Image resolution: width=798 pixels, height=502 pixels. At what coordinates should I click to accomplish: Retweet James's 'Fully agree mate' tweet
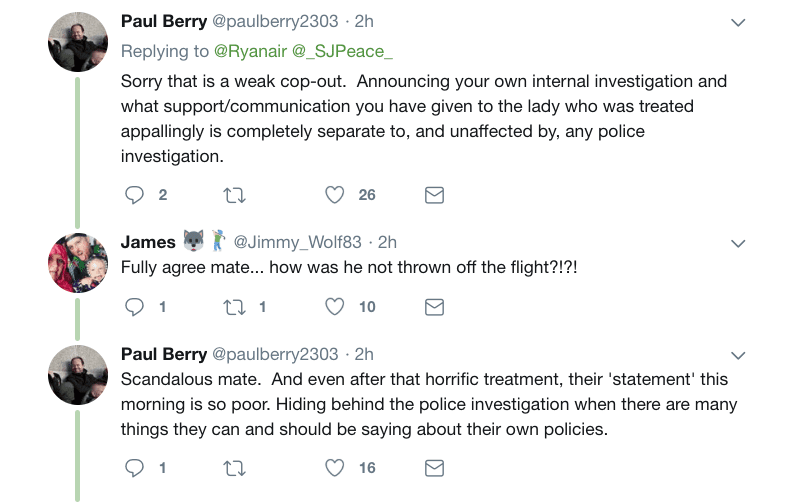235,307
